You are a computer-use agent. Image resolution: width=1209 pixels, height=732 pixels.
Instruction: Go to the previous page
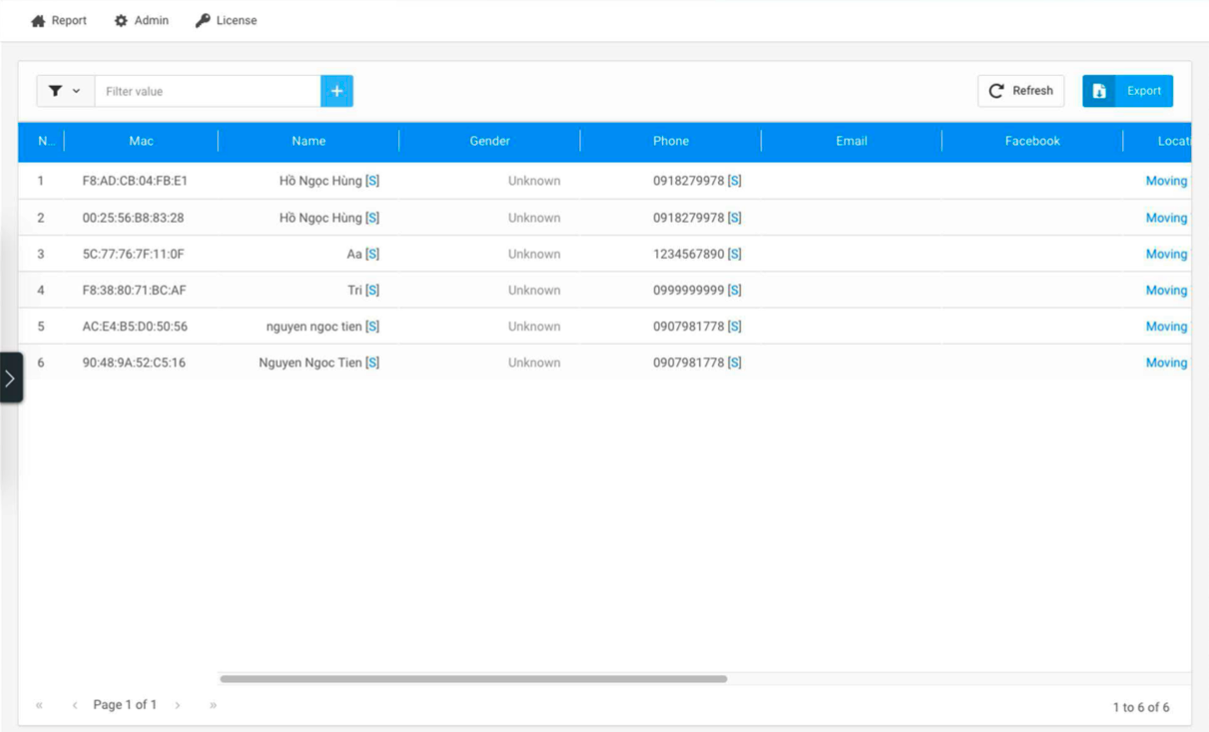click(x=75, y=705)
